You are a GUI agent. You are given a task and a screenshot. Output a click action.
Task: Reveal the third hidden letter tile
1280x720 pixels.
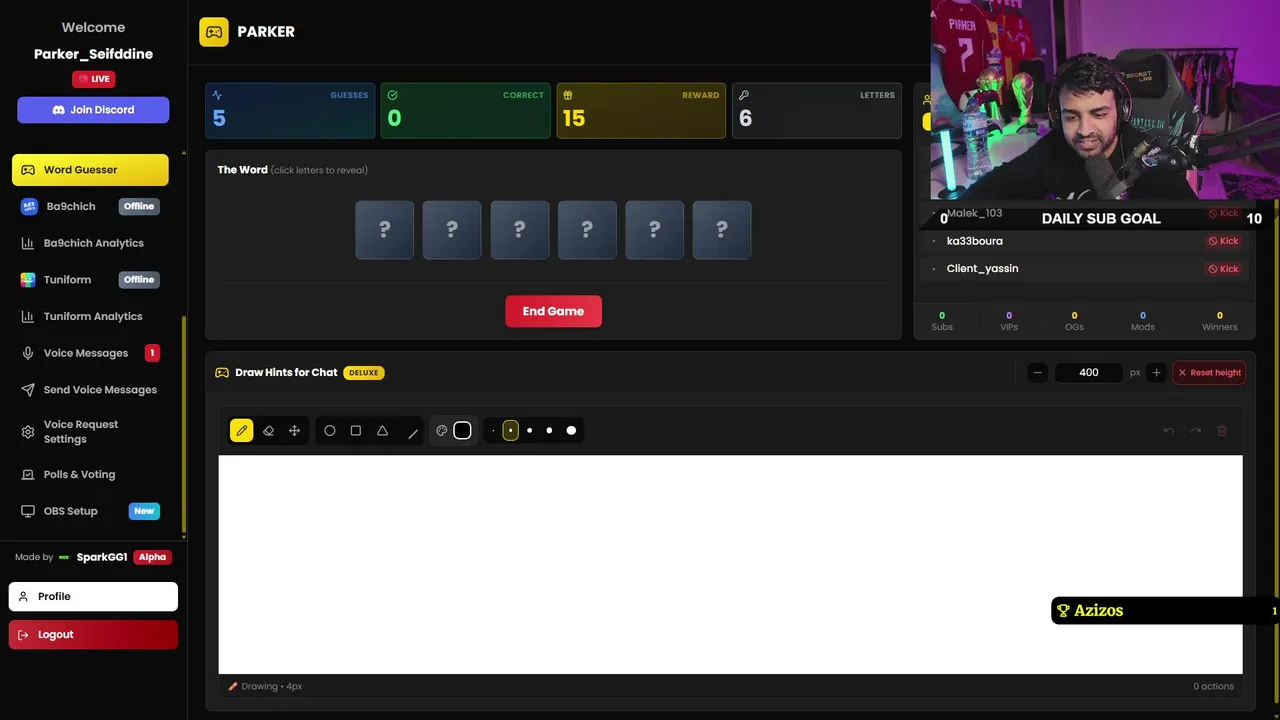(x=519, y=230)
